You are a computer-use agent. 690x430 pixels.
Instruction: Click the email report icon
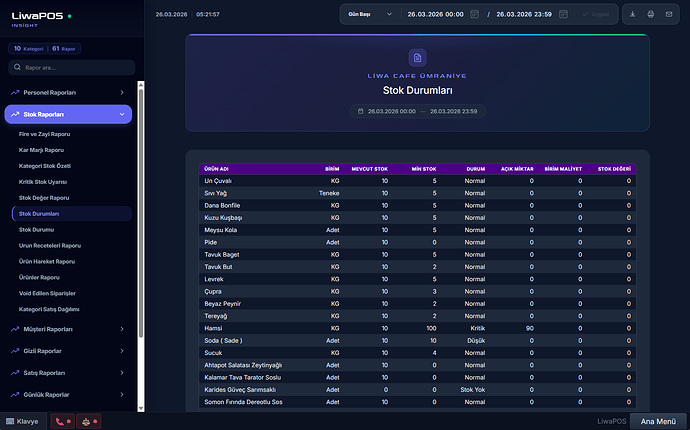[670, 15]
